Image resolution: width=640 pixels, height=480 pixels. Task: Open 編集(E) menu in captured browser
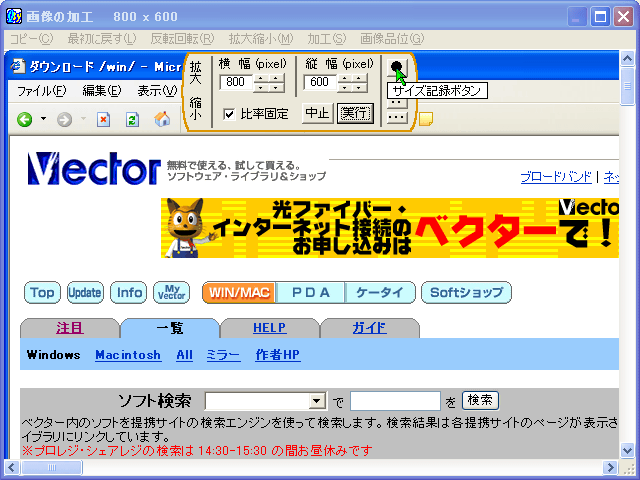(102, 91)
